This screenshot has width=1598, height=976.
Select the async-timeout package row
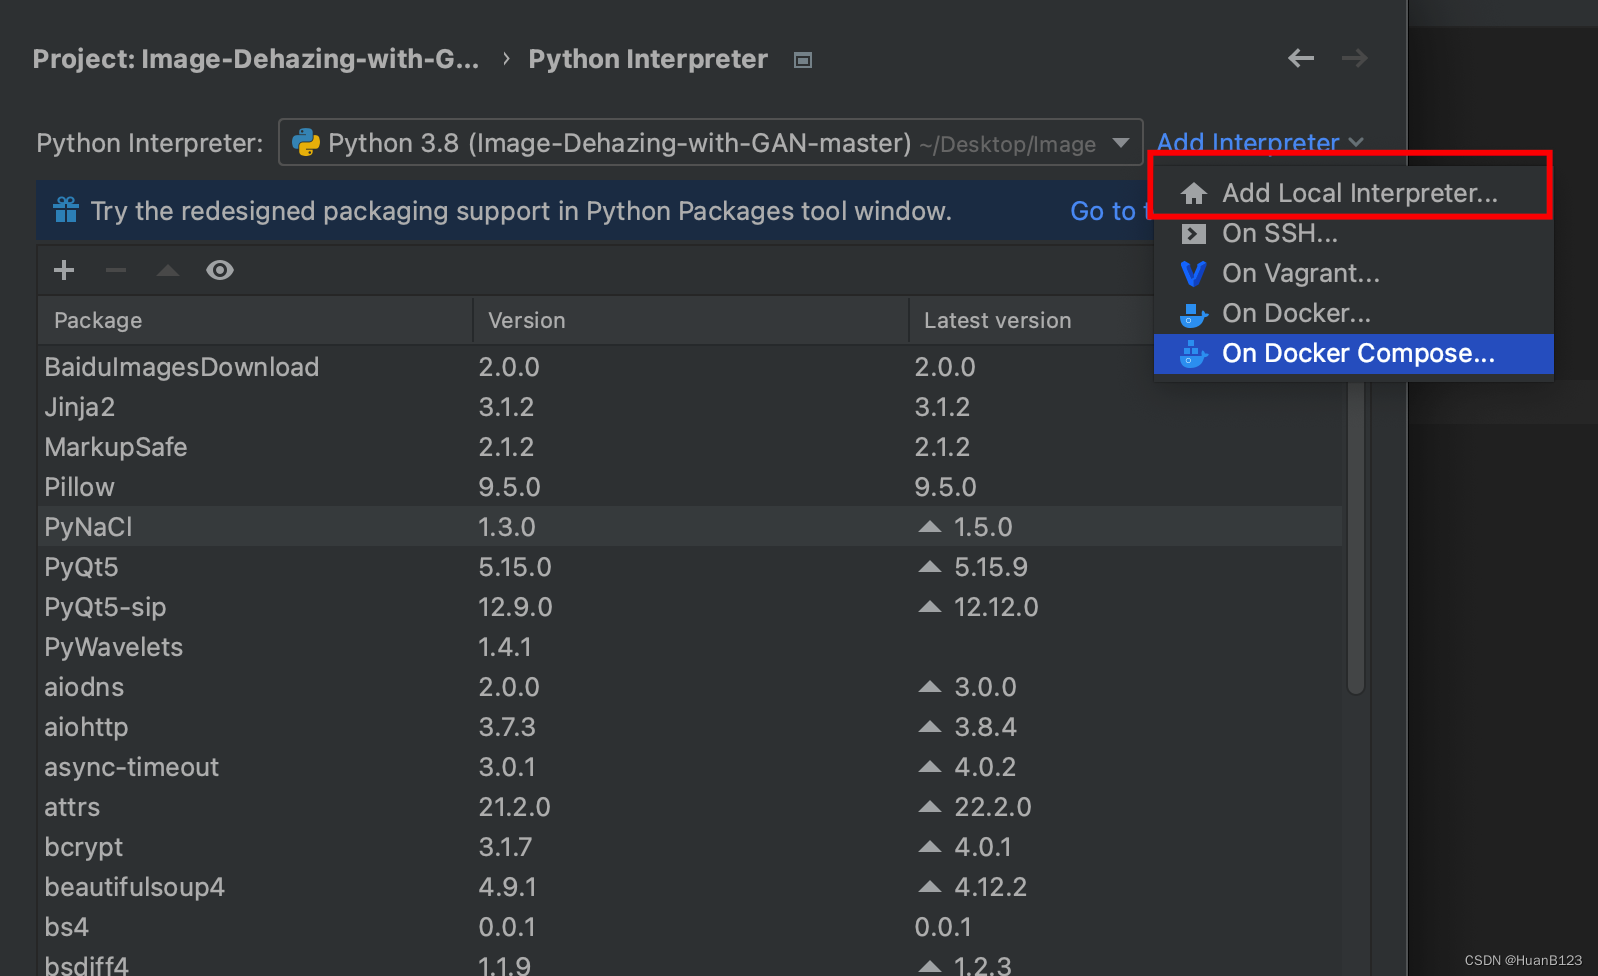pos(690,767)
